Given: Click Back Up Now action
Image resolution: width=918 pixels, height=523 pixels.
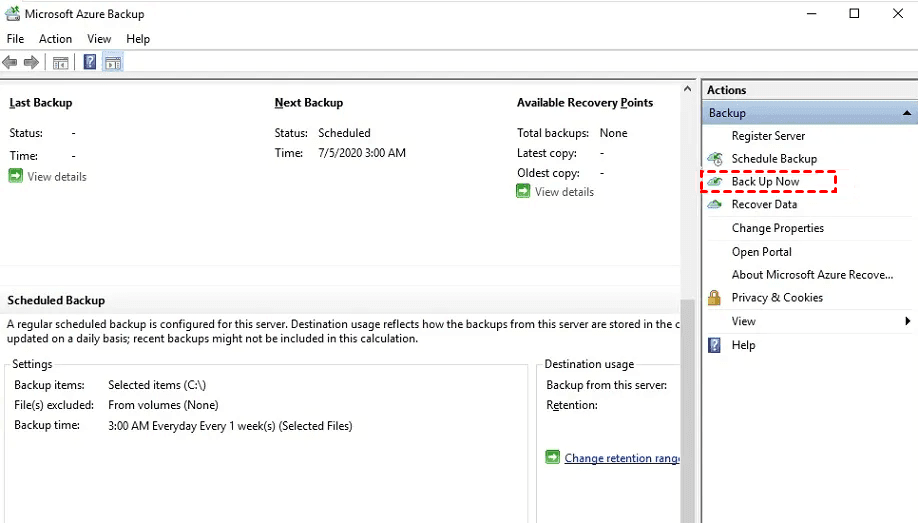Looking at the screenshot, I should [x=765, y=182].
